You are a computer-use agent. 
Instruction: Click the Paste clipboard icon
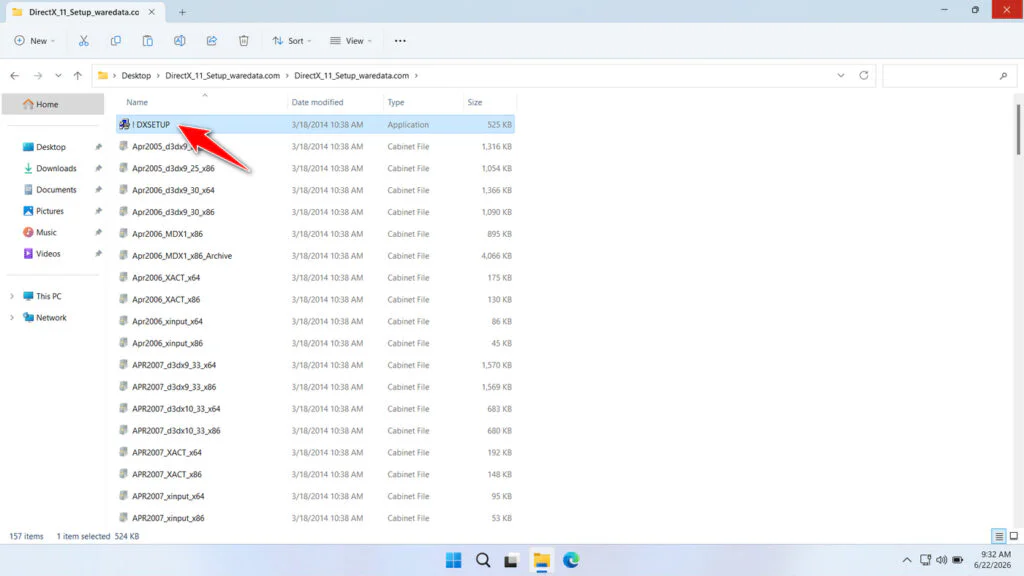tap(148, 40)
